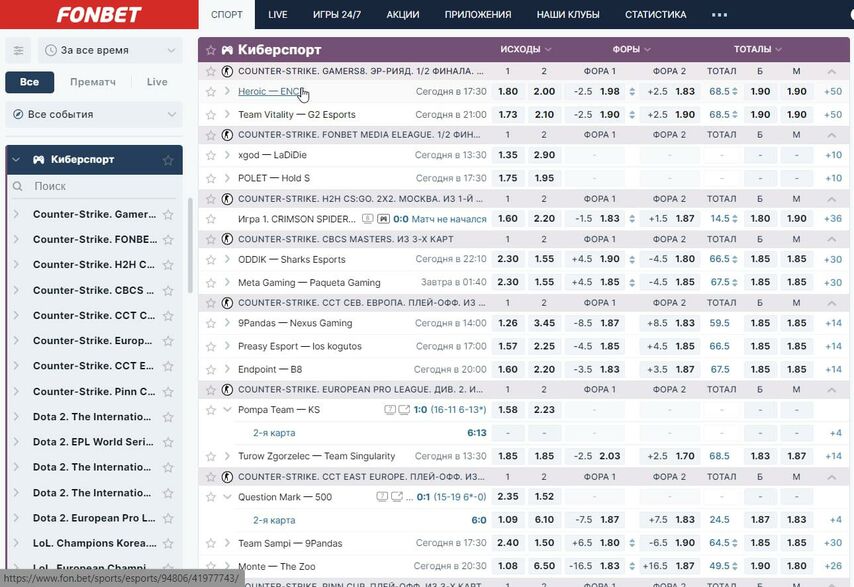Open the ИГРЫ 24/7 tab
Viewport: 854px width, 587px height.
337,15
